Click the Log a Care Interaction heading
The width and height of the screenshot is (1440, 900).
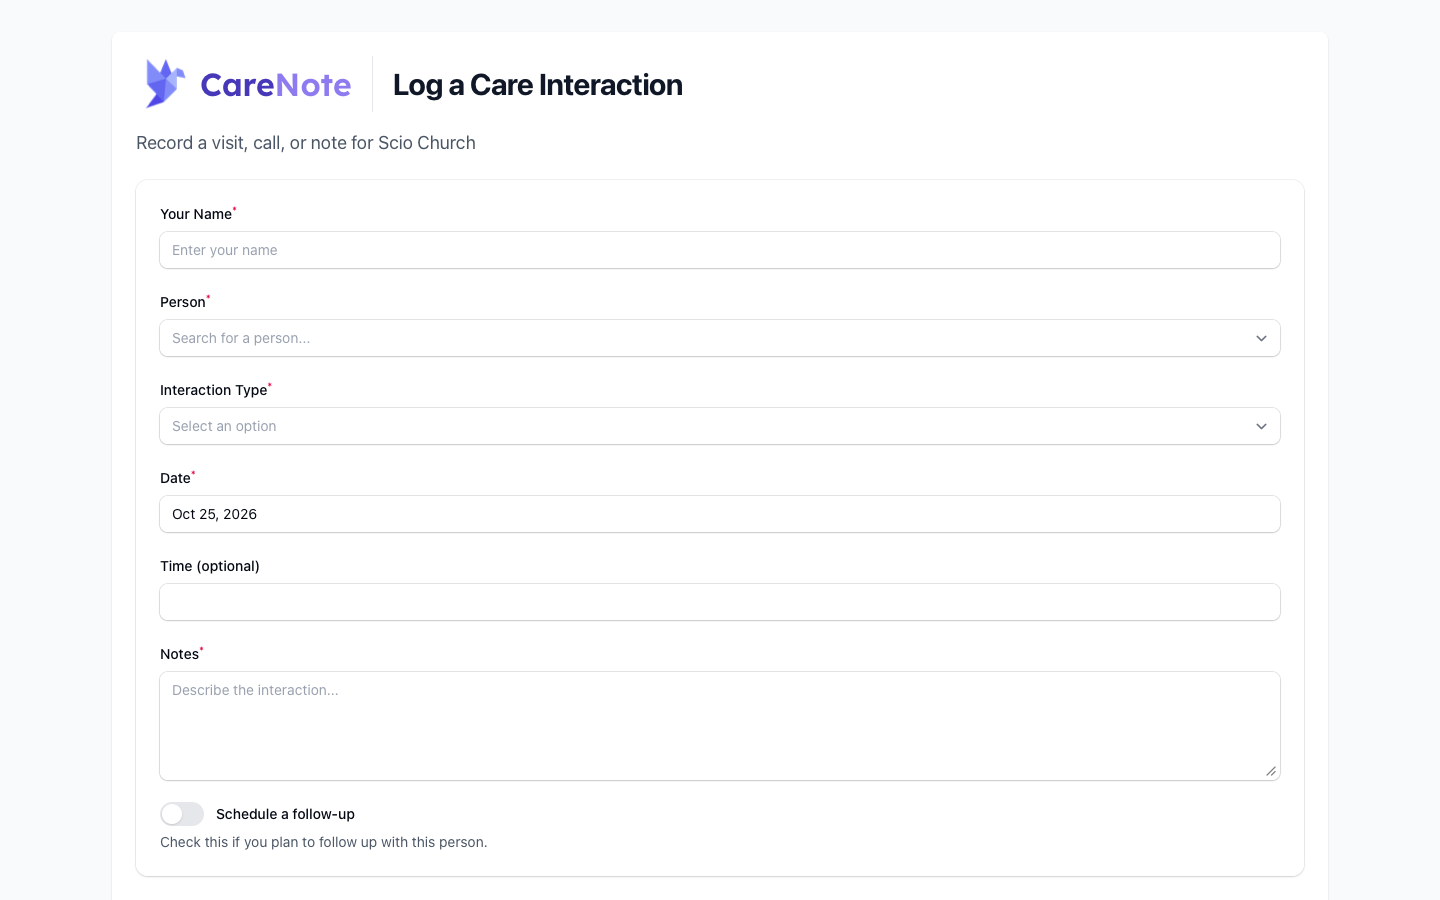click(x=538, y=85)
